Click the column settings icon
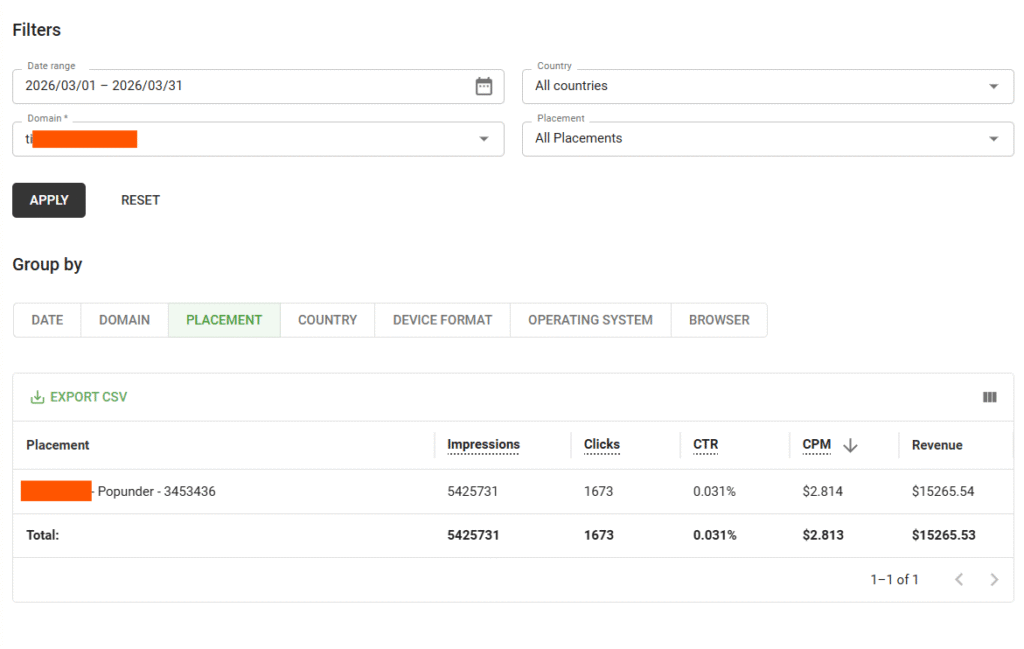 click(989, 397)
